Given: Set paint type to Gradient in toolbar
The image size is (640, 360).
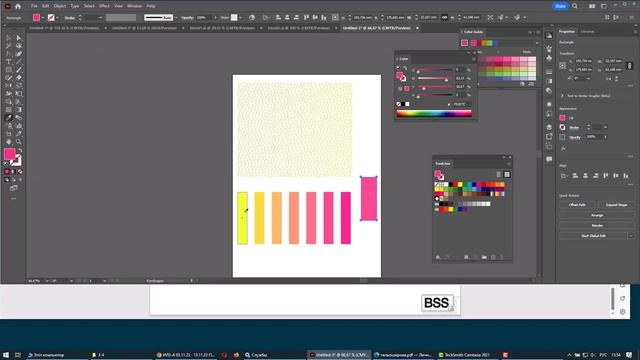Looking at the screenshot, I should click(x=13, y=172).
